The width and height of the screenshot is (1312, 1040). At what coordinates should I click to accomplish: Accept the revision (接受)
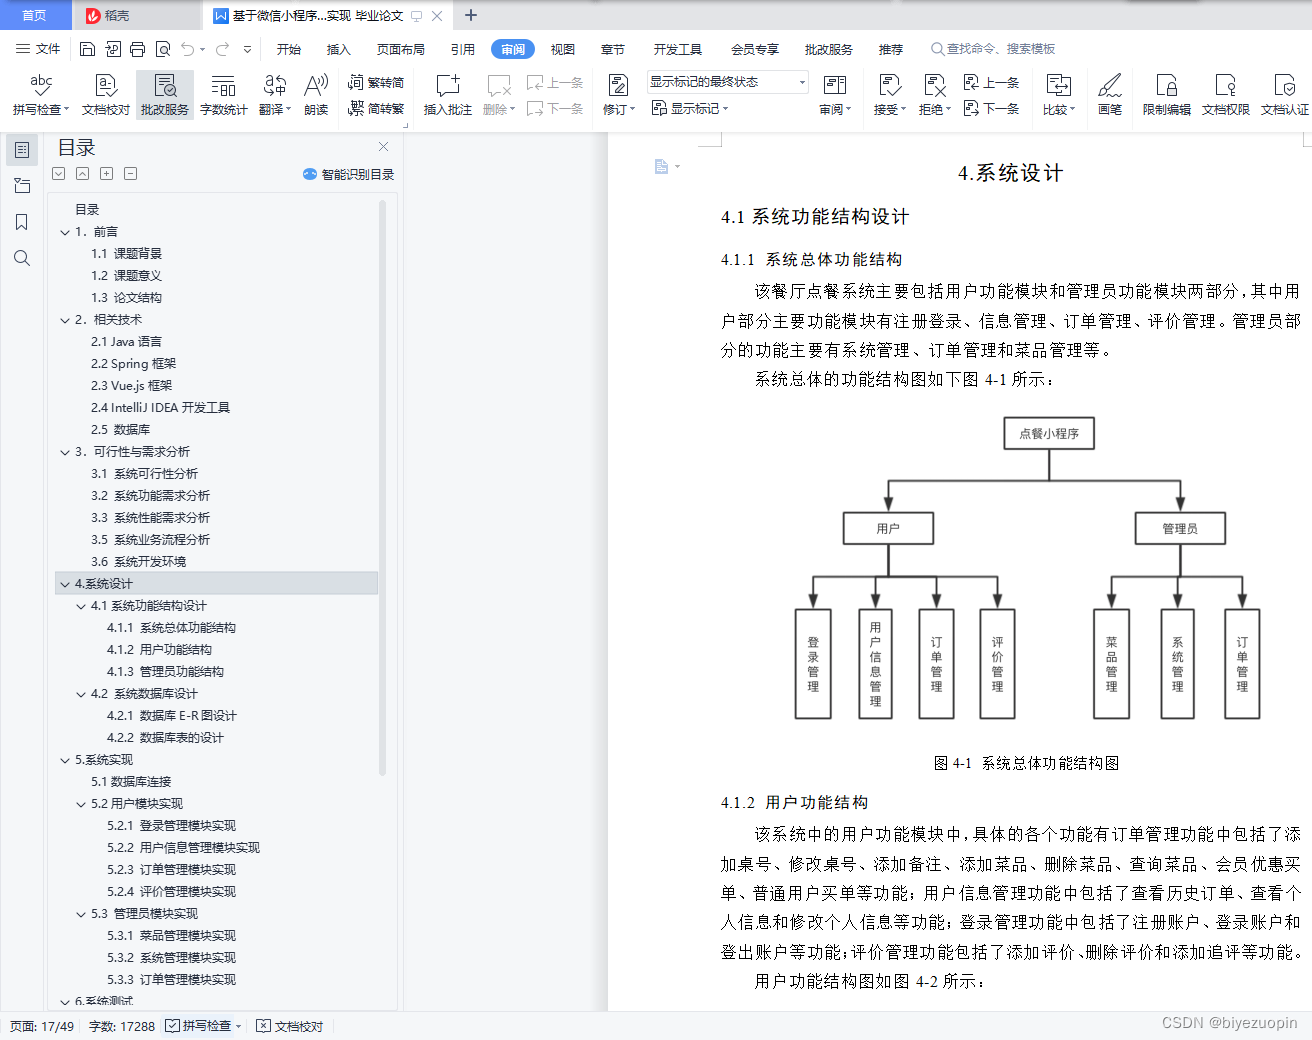tap(890, 95)
